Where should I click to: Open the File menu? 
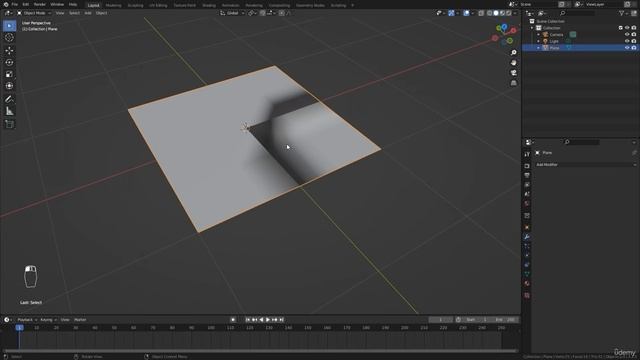15,4
